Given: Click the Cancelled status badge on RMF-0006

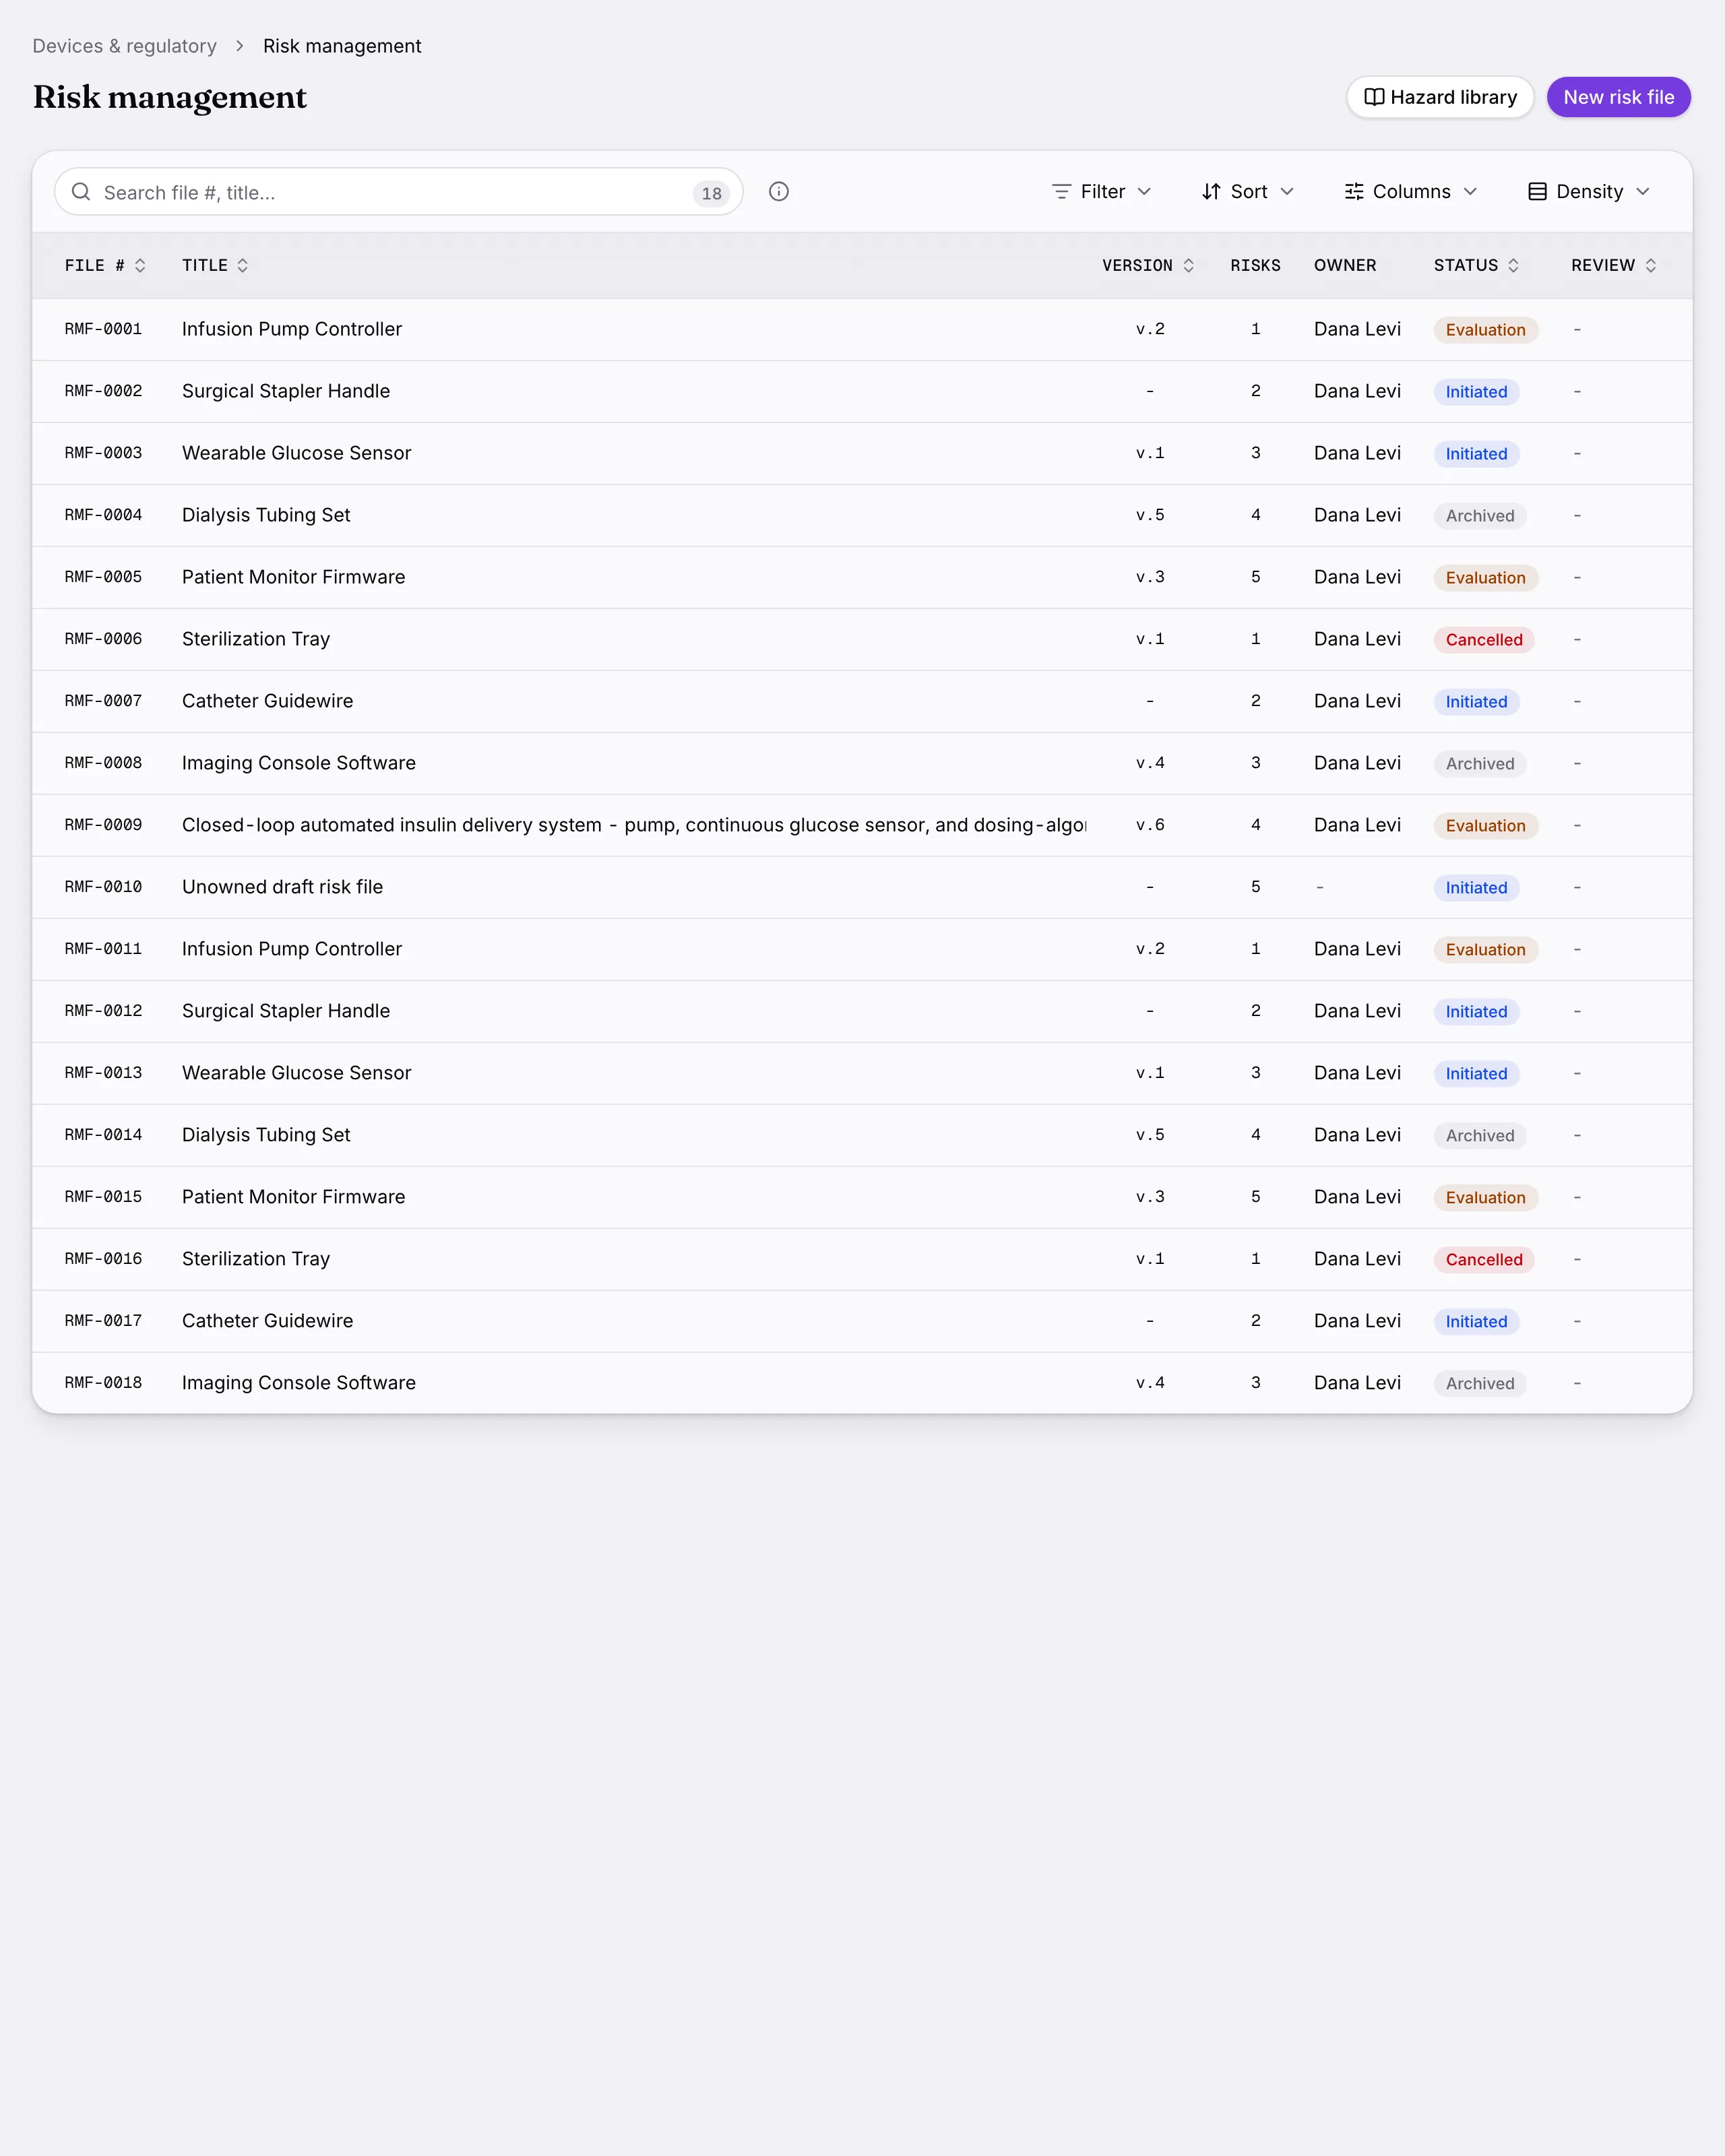Looking at the screenshot, I should coord(1484,639).
